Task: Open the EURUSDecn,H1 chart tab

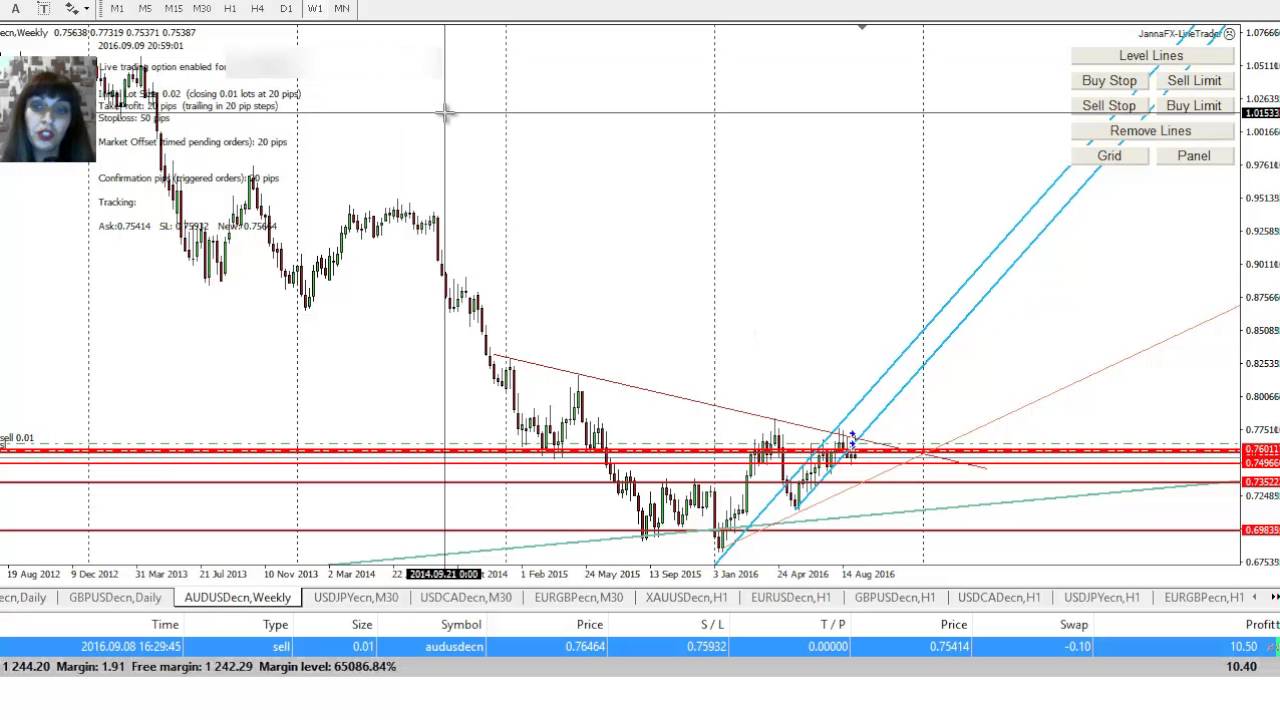Action: (791, 597)
